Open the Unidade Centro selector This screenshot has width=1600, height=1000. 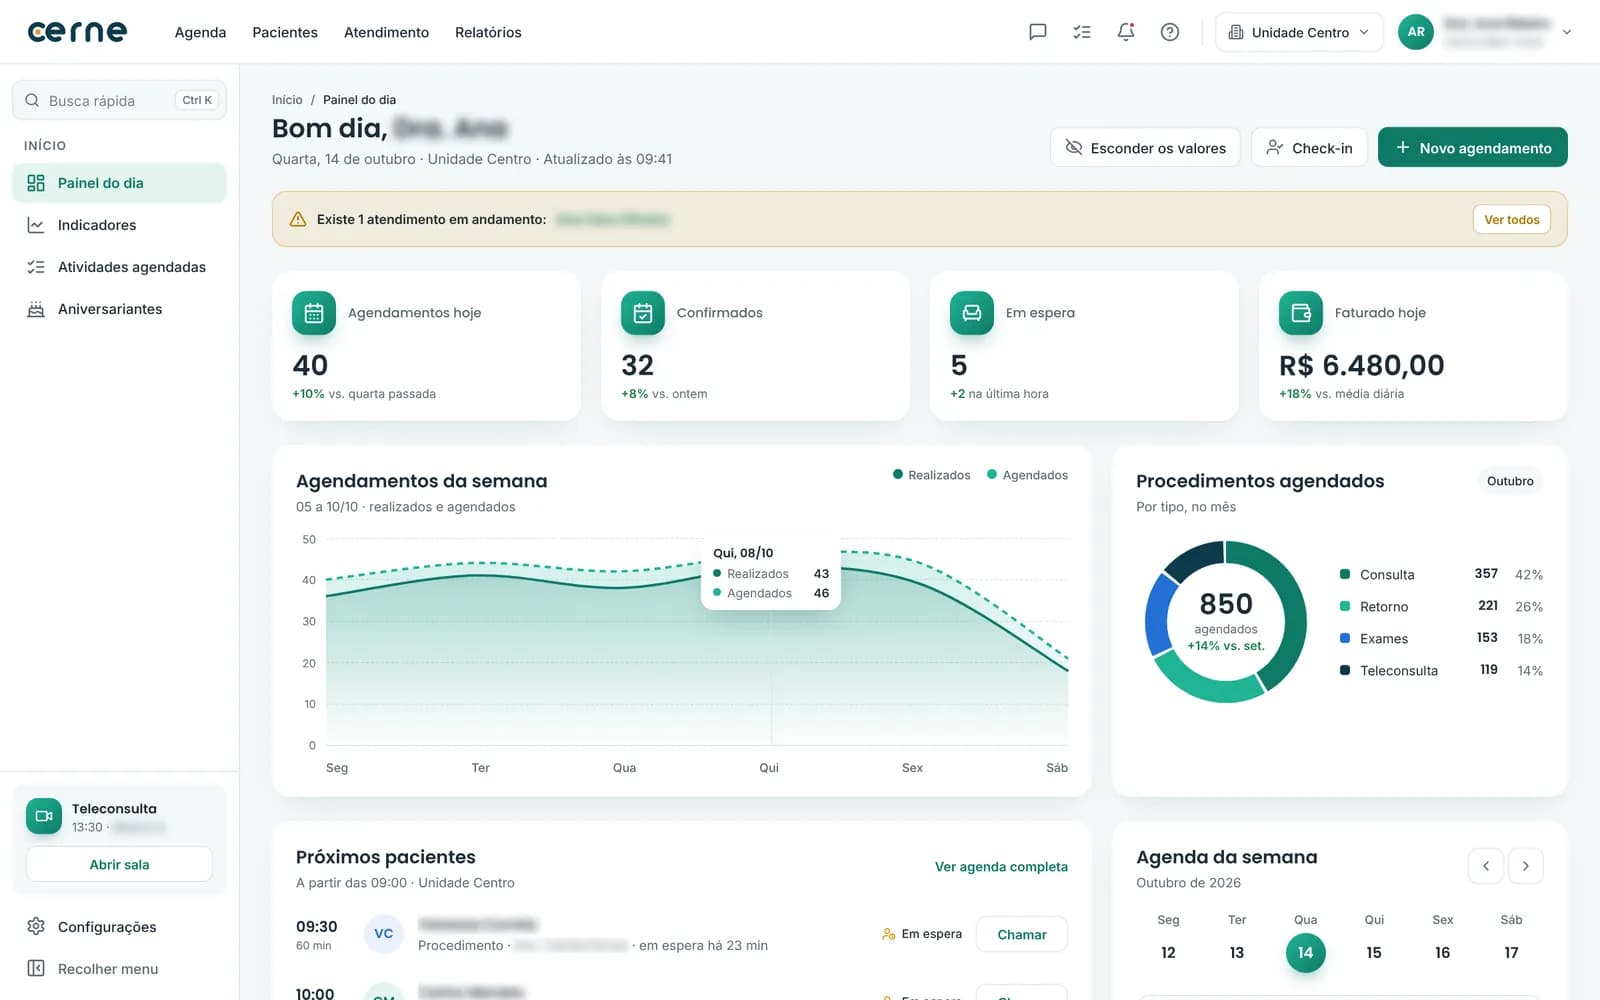pos(1299,32)
